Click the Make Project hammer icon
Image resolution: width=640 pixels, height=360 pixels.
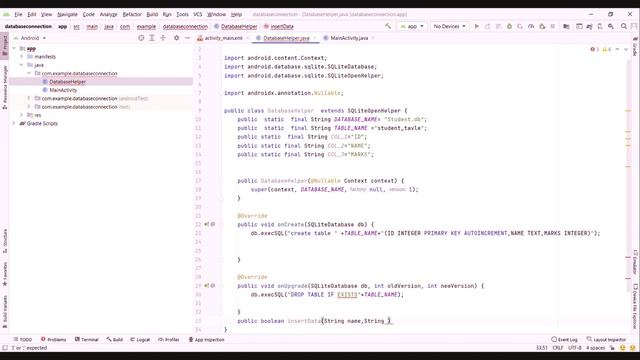point(388,26)
